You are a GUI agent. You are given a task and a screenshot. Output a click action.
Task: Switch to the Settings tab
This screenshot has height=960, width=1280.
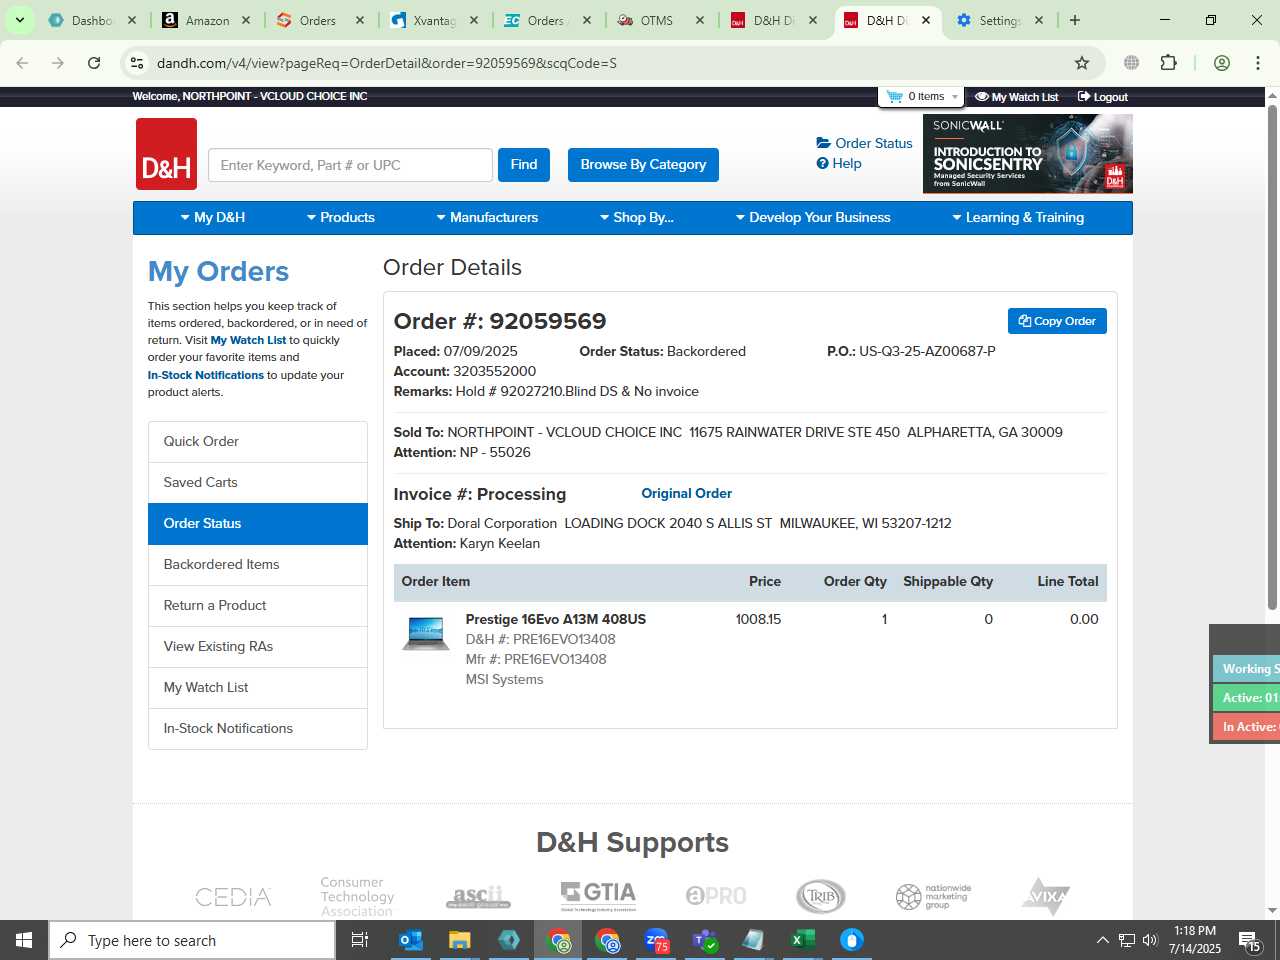1000,20
